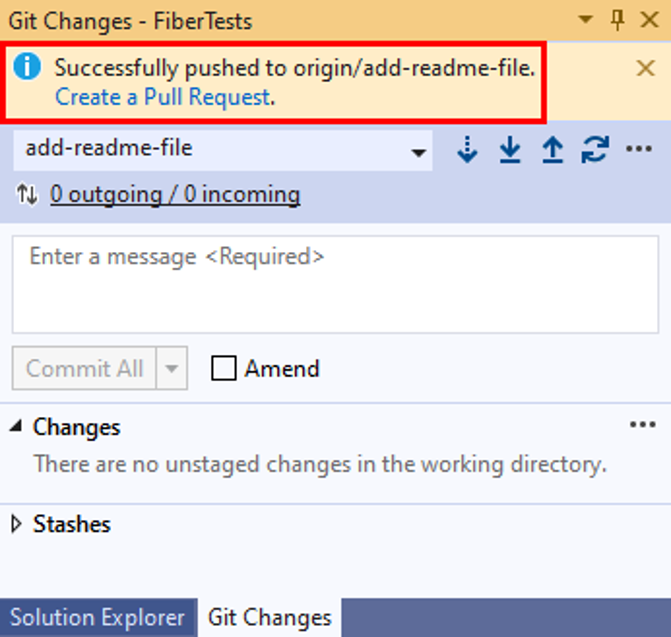The image size is (671, 637).
Task: Switch to the Solution Explorer tab
Action: (x=98, y=617)
